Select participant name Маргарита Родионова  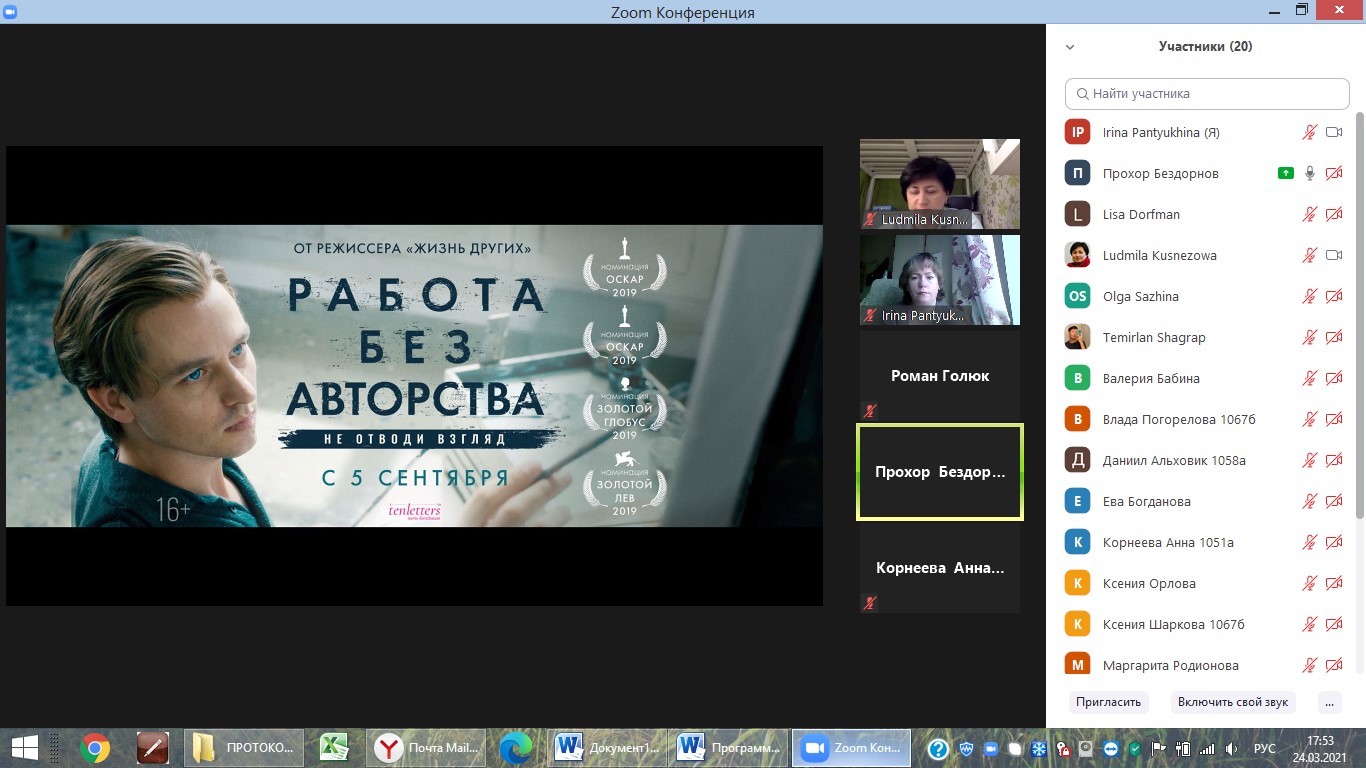(x=1170, y=665)
